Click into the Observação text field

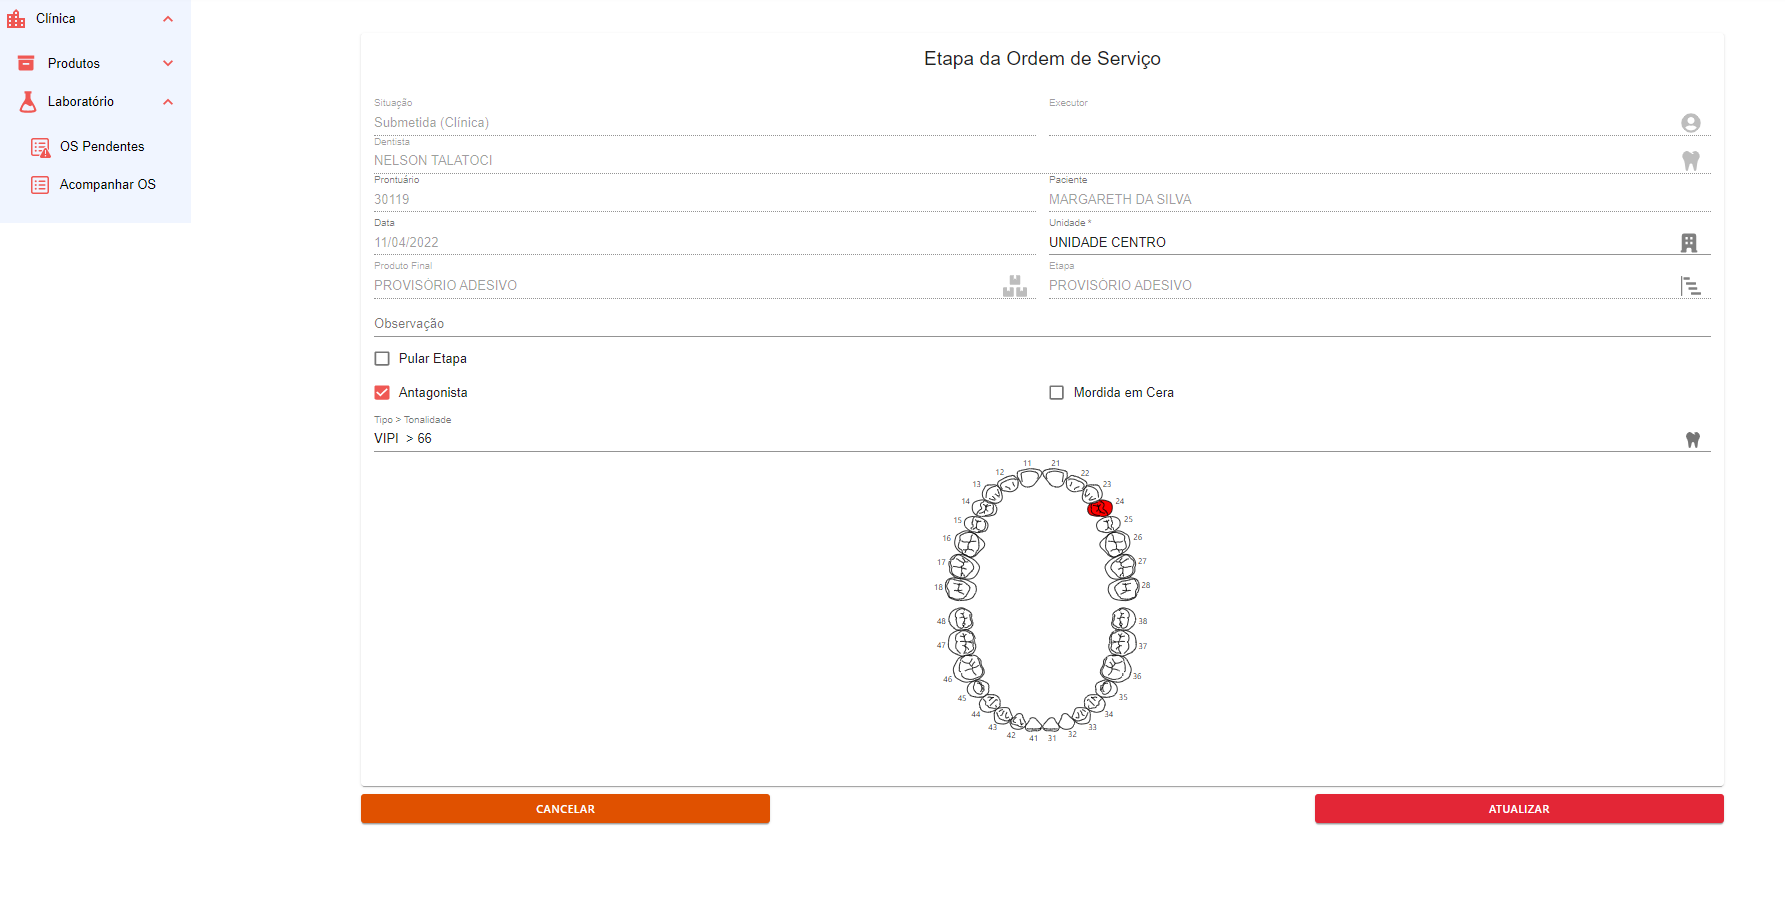point(1040,324)
